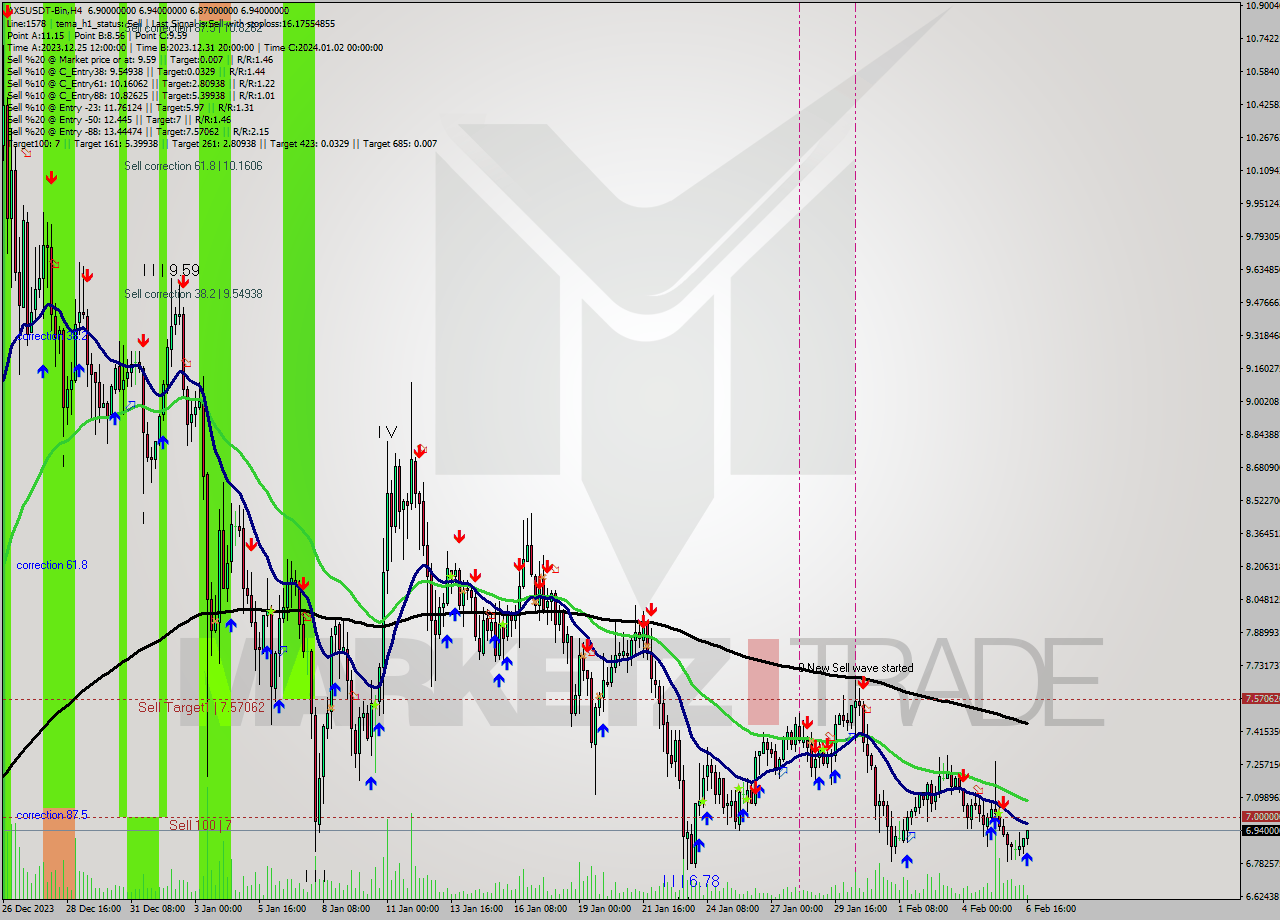Image resolution: width=1280 pixels, height=920 pixels.
Task: Select the 'Sell %10 @ Entry -23: 11.76124' line
Action: tap(130, 108)
